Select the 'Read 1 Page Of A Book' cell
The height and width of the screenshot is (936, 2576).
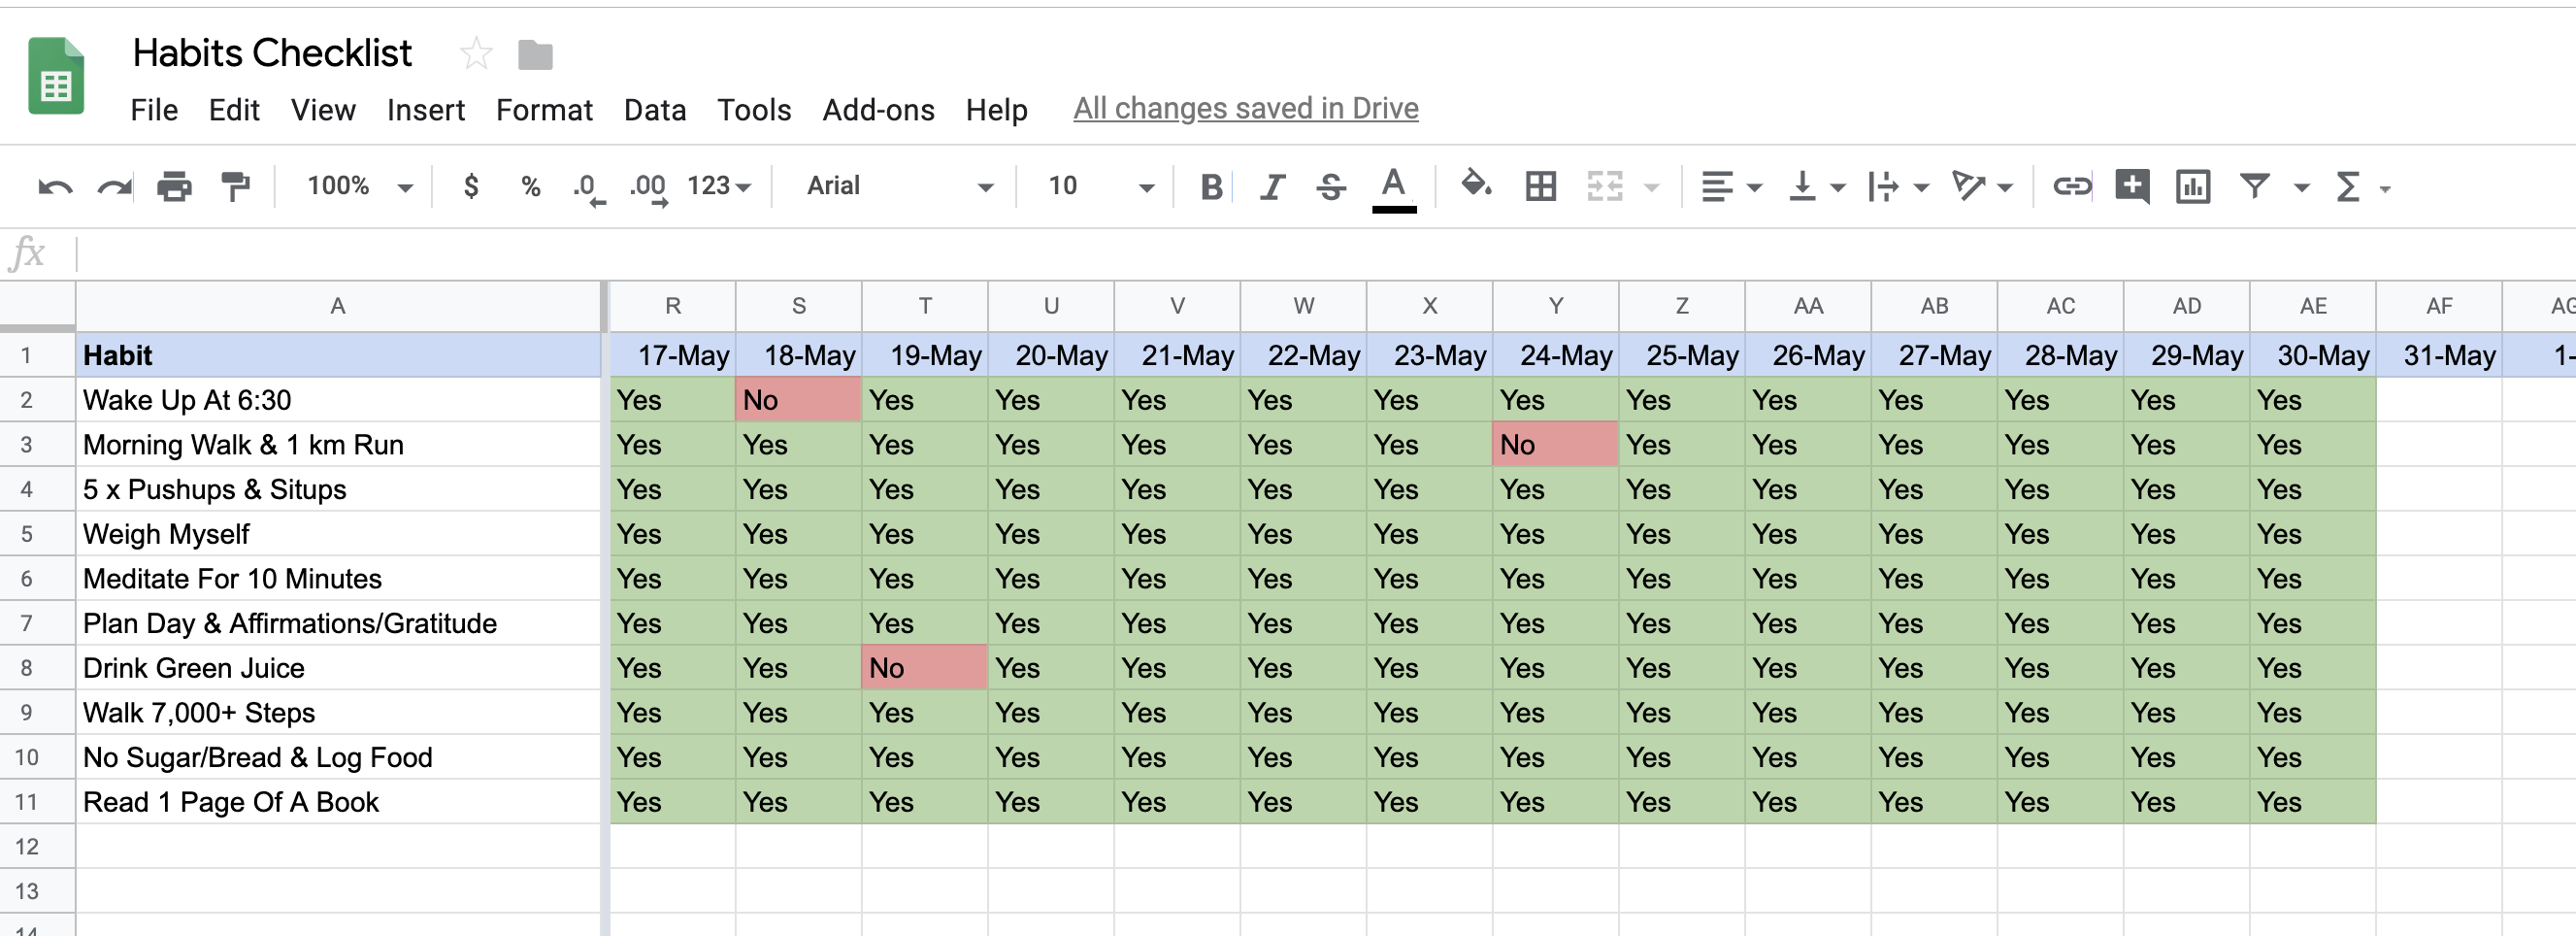pos(338,802)
